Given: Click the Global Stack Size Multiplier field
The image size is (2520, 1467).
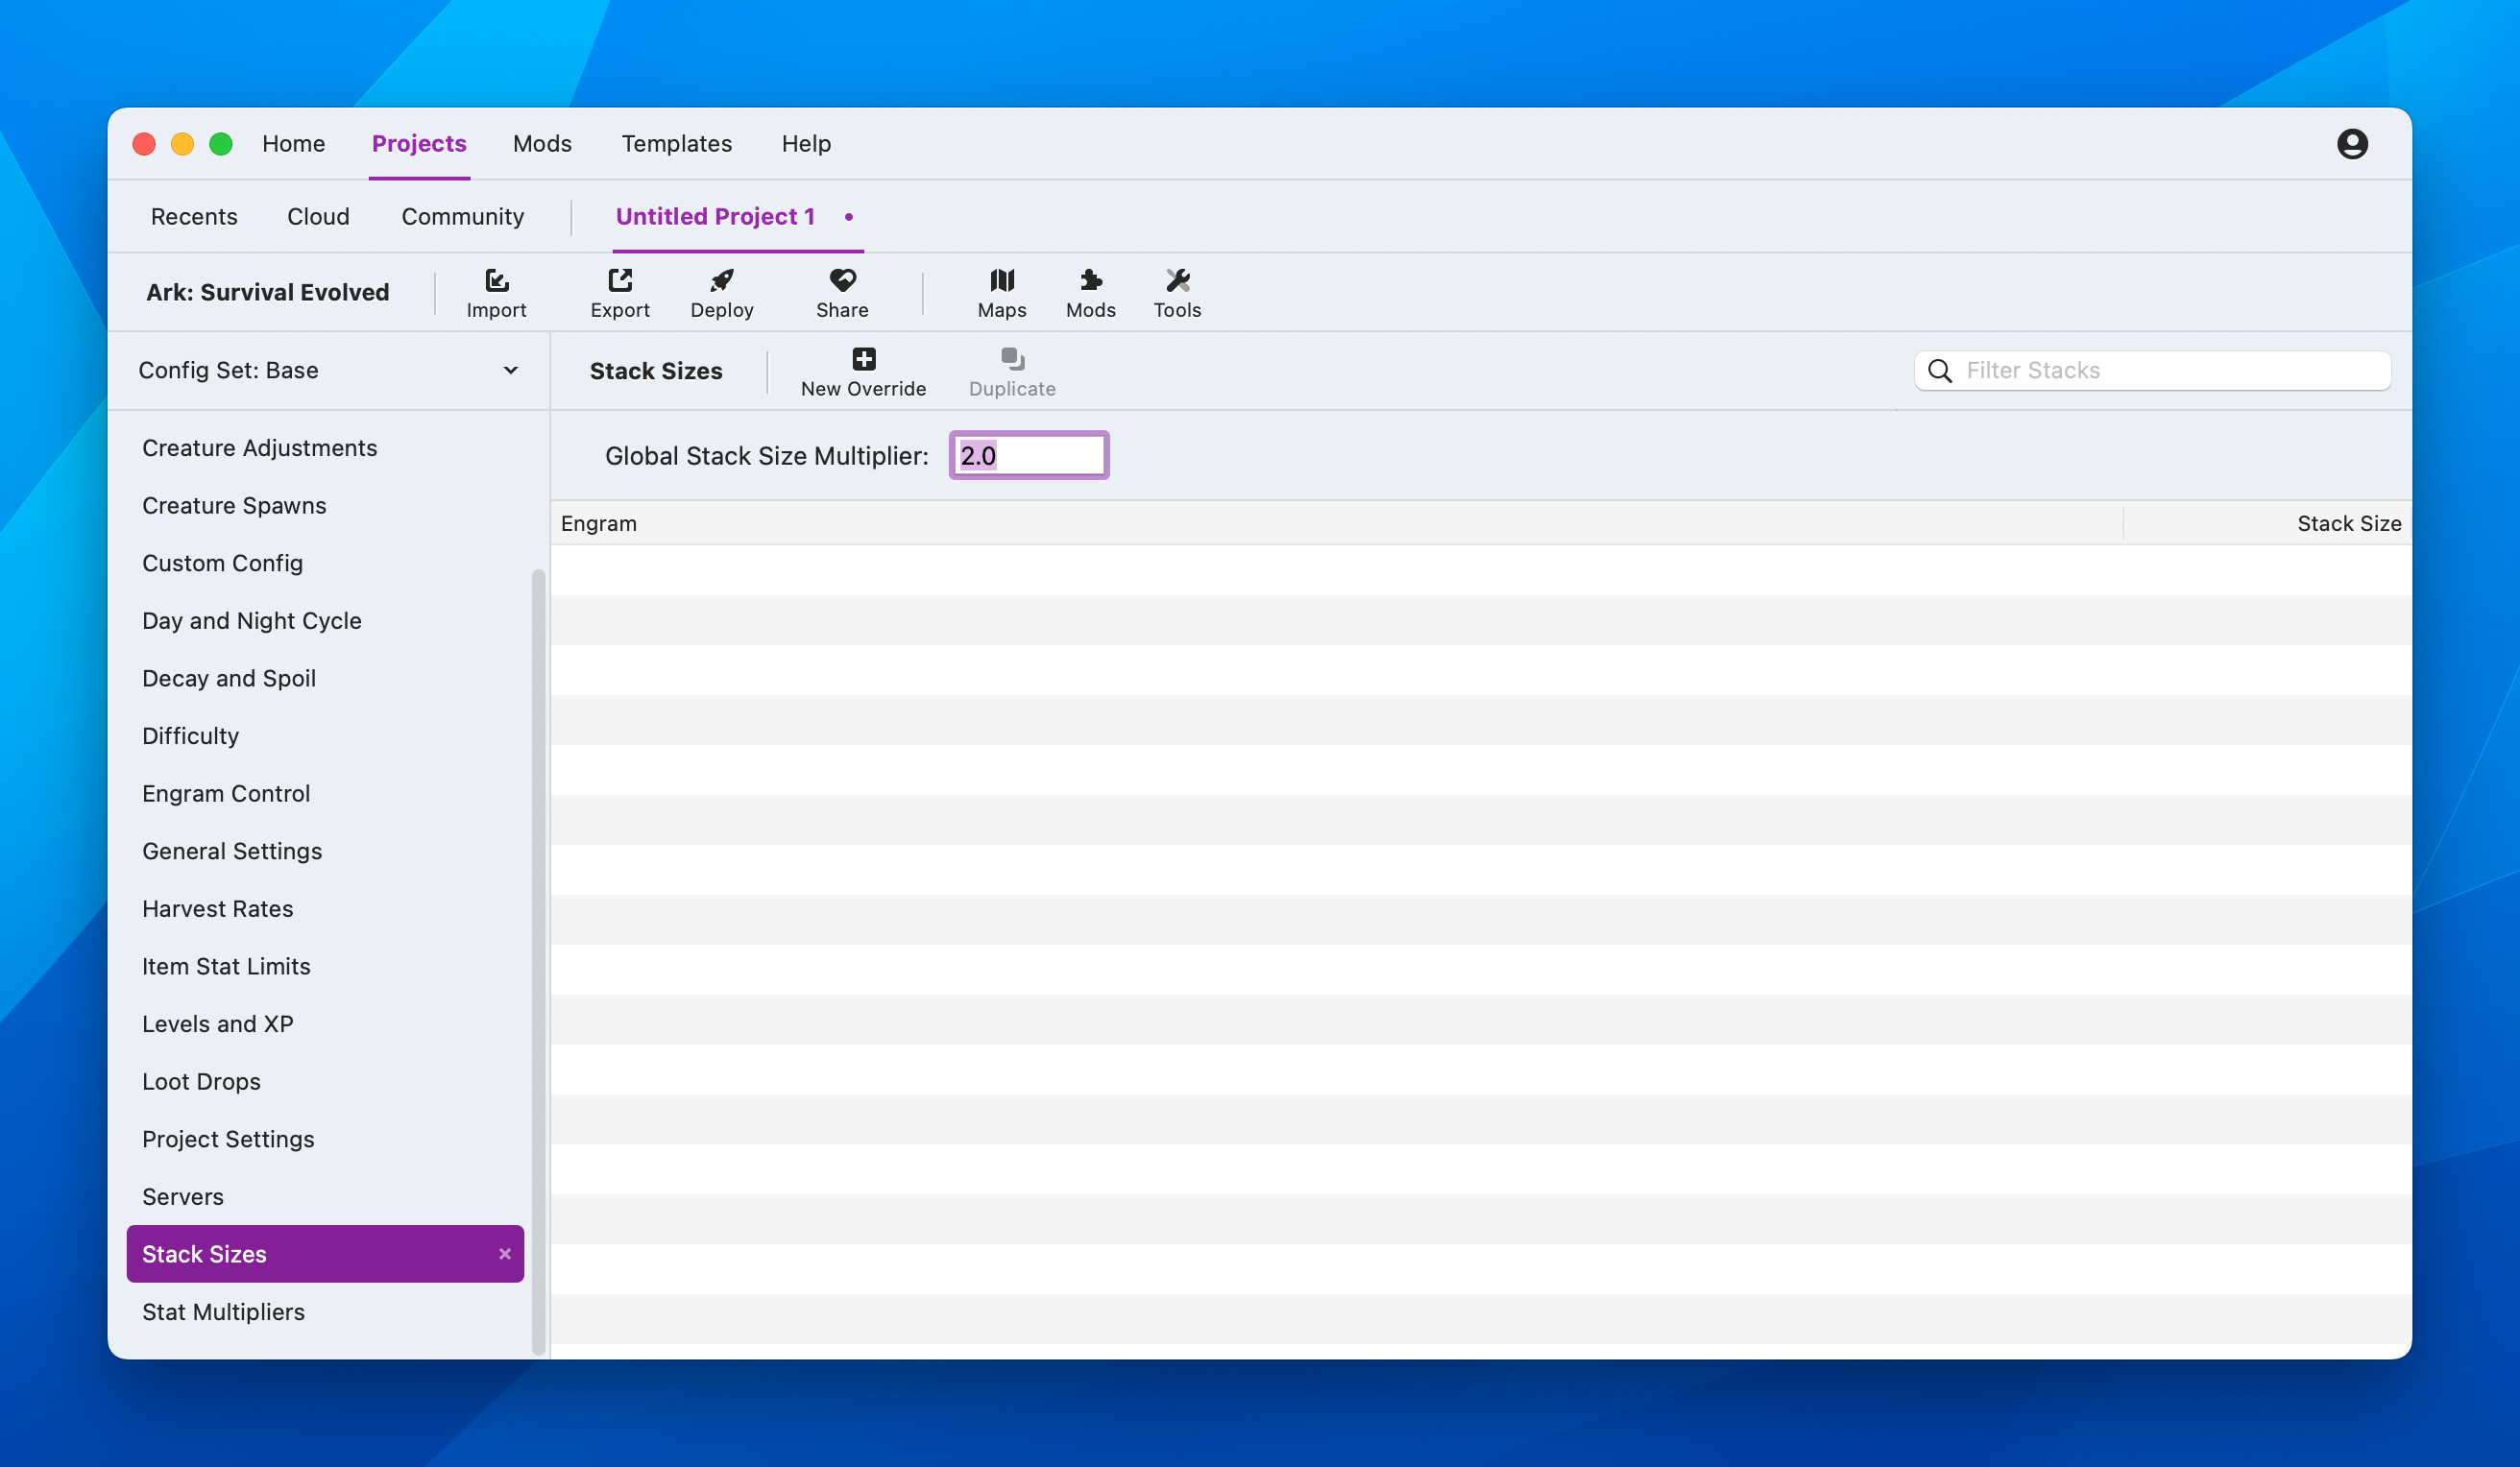Looking at the screenshot, I should [x=1028, y=456].
